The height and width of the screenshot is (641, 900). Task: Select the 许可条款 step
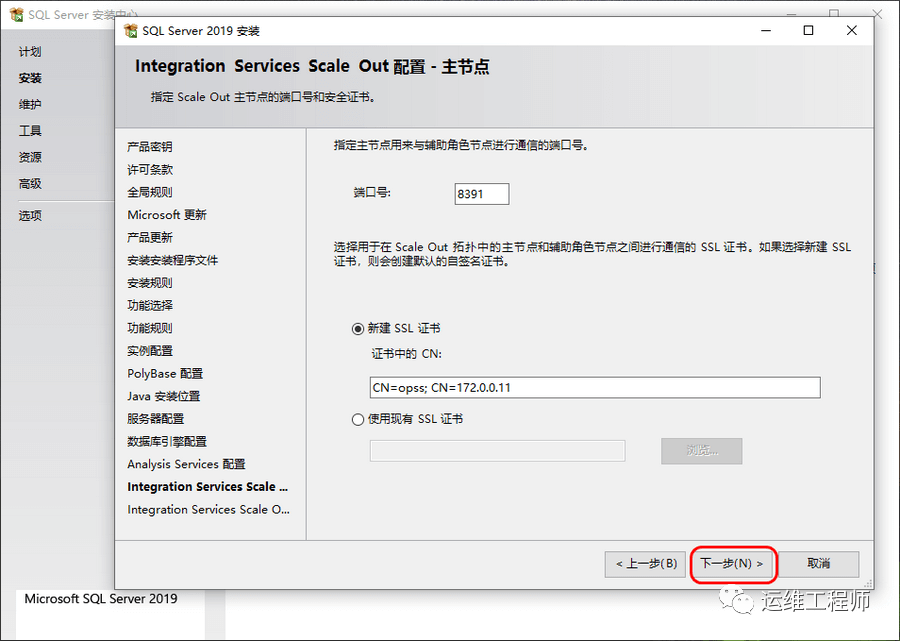(150, 170)
